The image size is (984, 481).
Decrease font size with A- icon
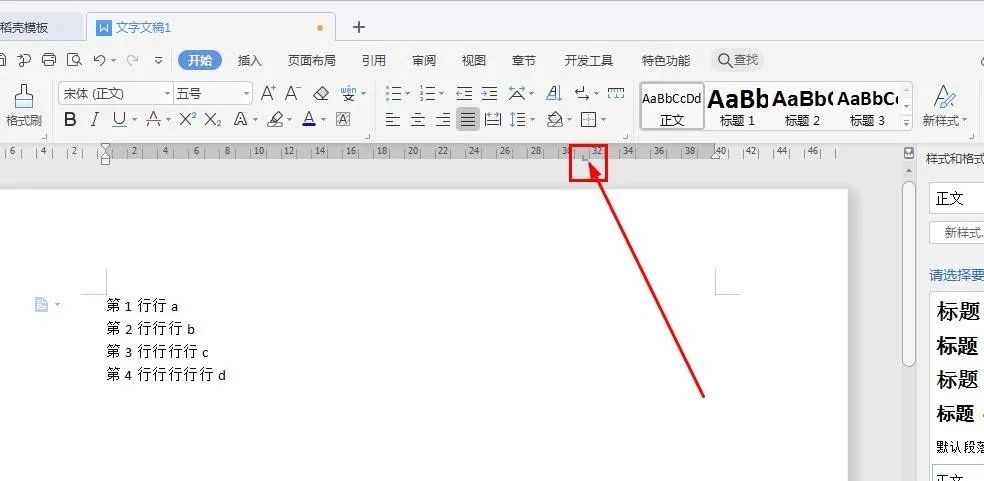pyautogui.click(x=293, y=94)
